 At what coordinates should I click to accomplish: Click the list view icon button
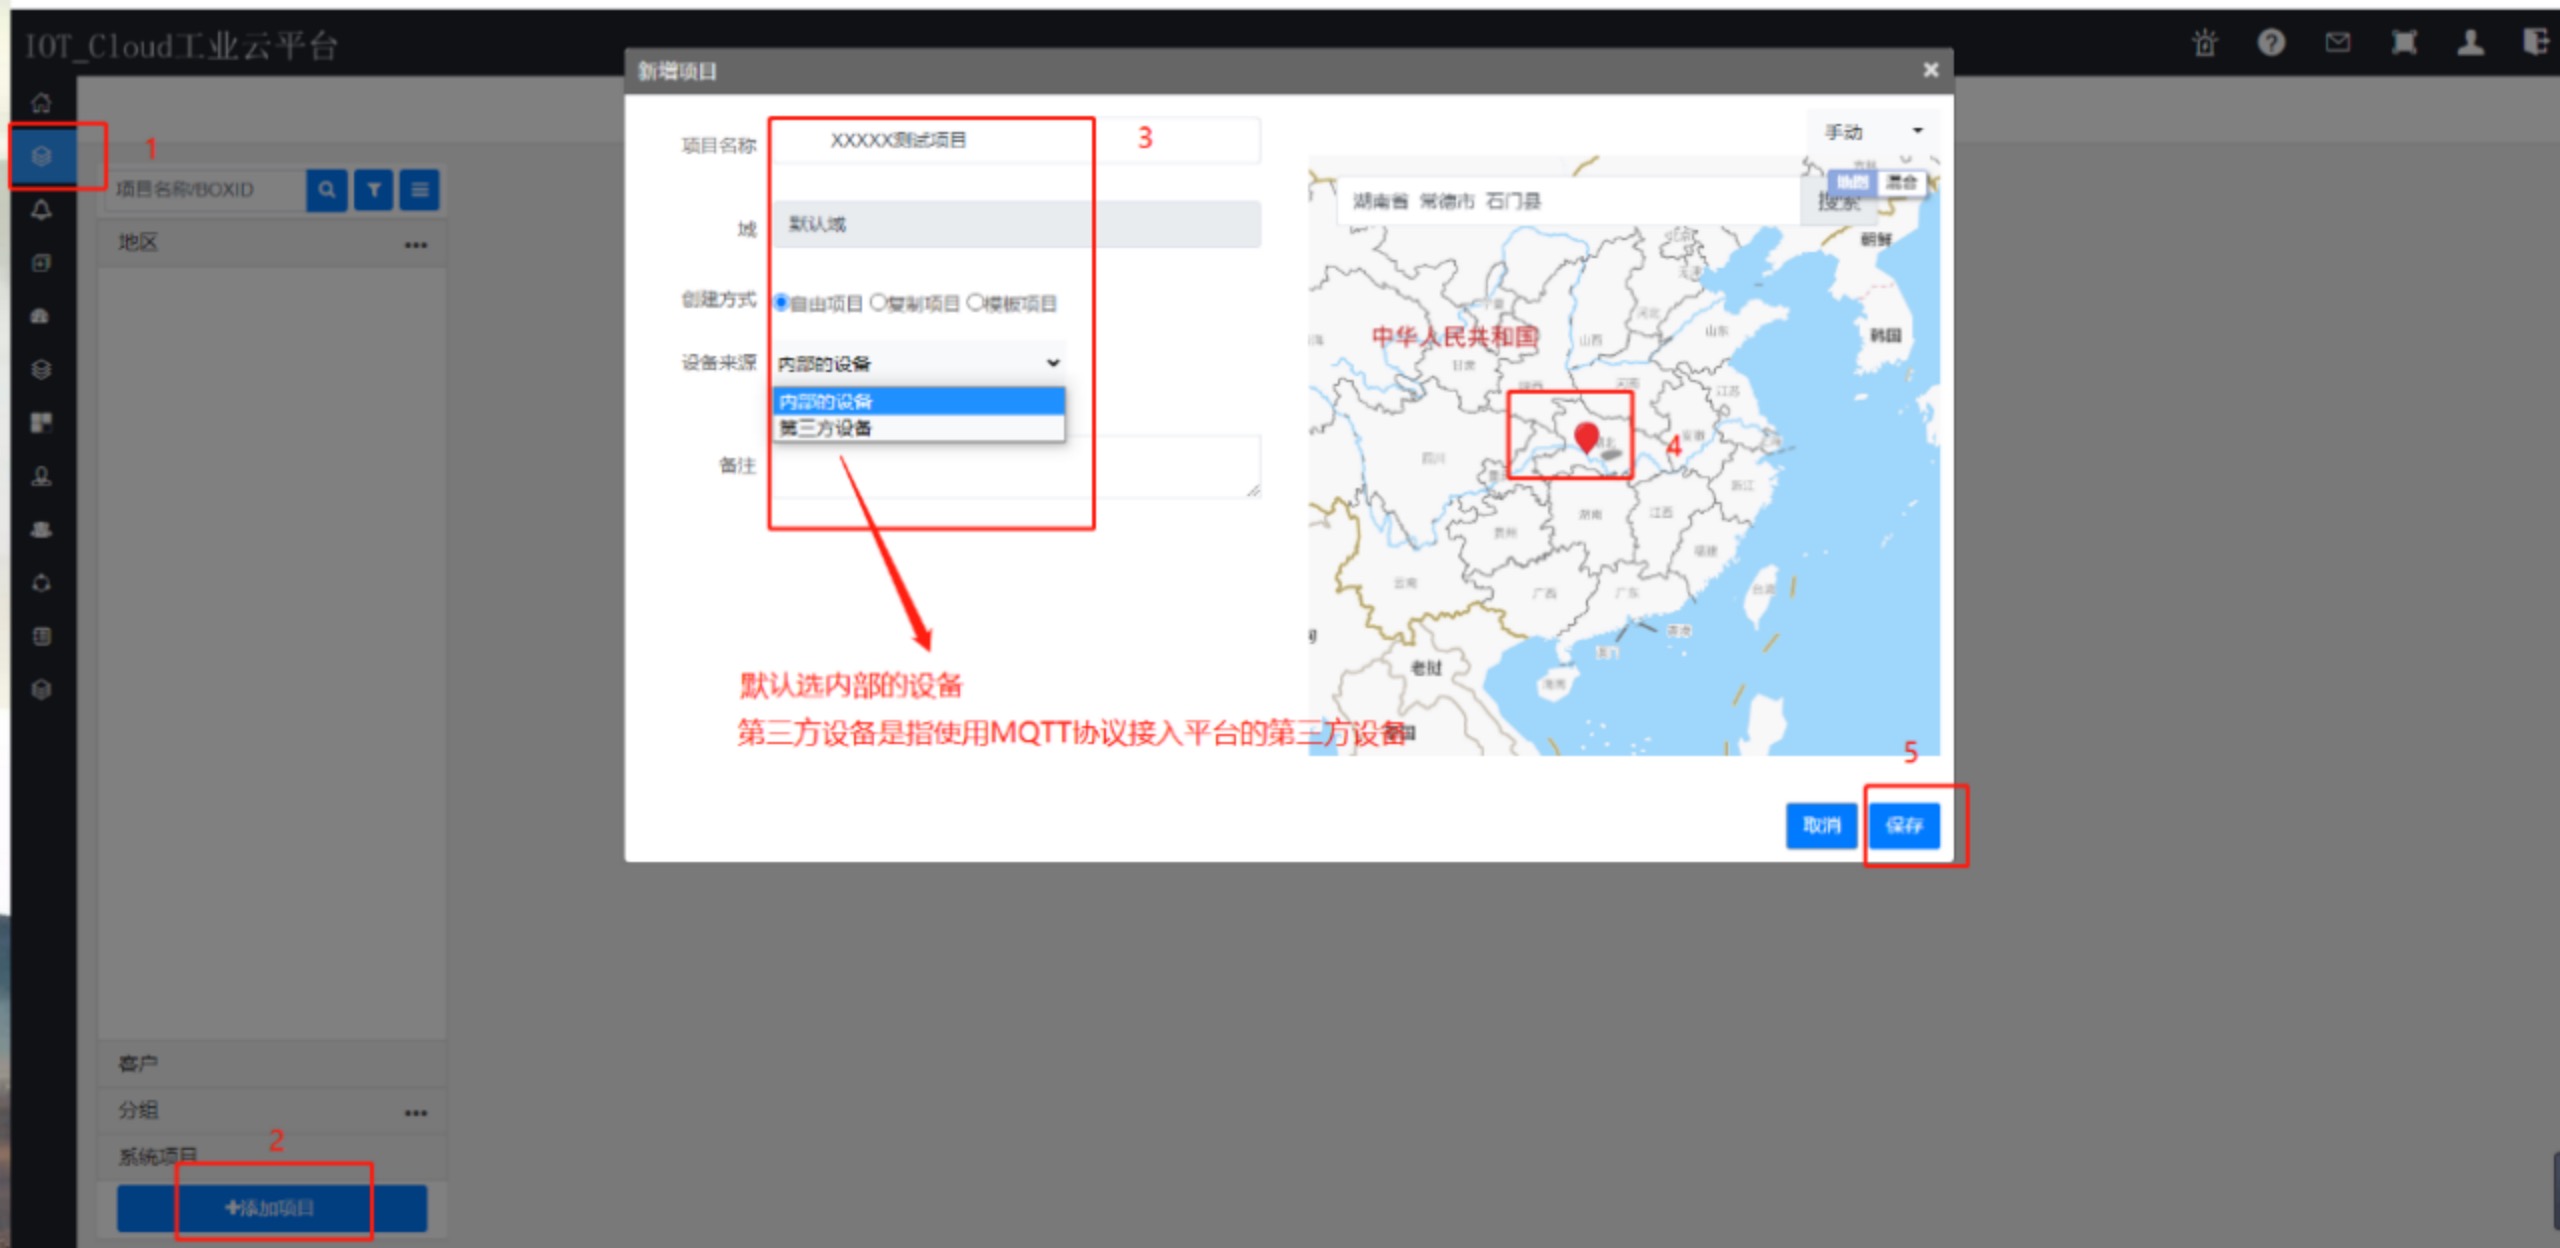419,189
